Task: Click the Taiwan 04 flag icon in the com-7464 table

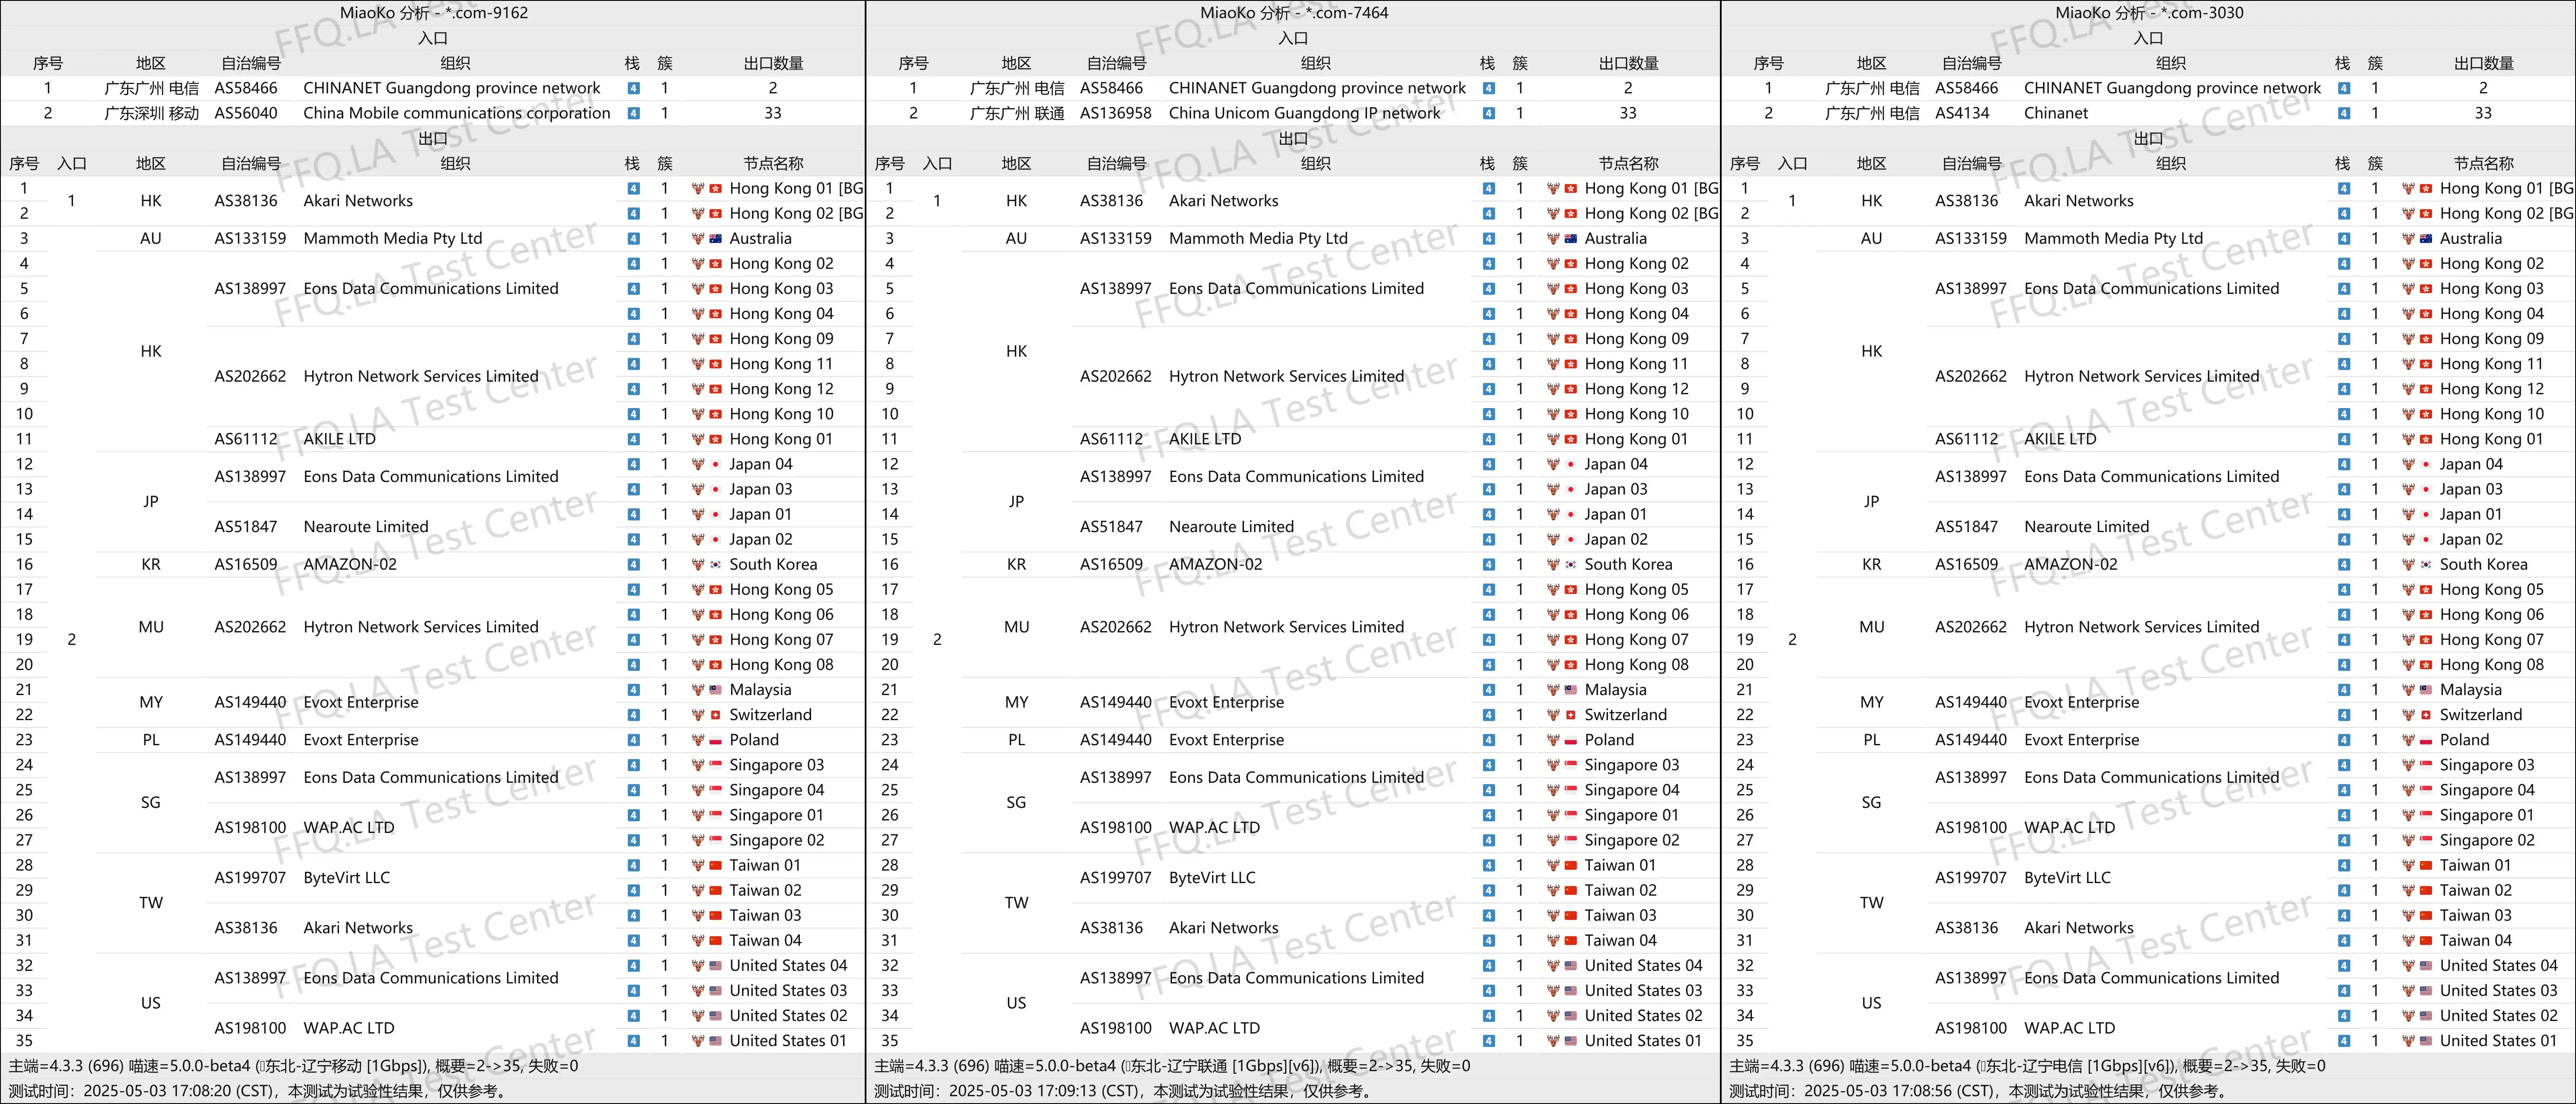Action: [1571, 941]
